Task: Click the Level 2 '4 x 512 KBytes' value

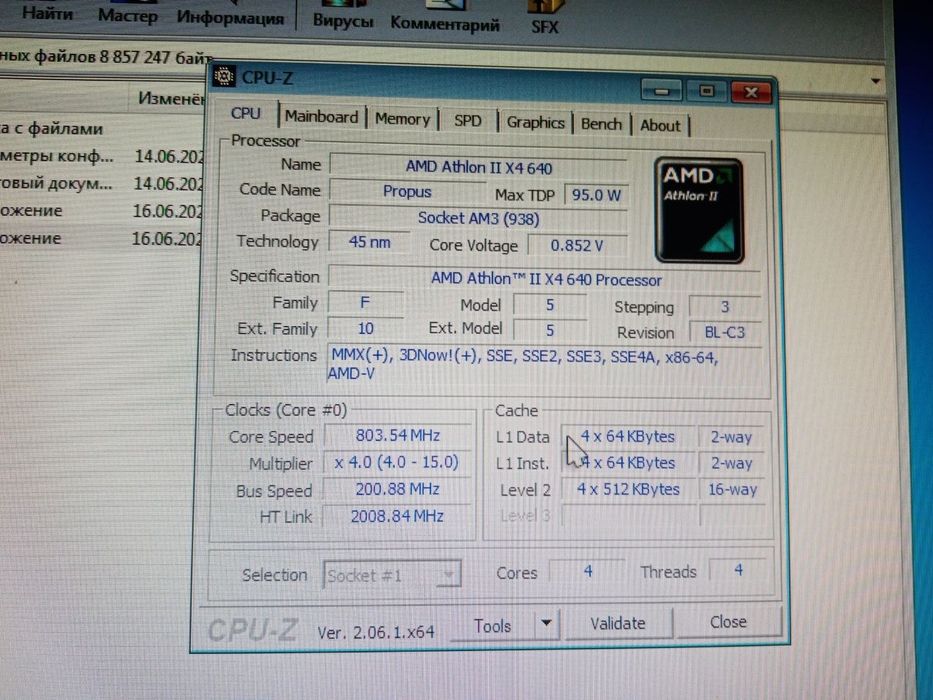Action: 628,489
